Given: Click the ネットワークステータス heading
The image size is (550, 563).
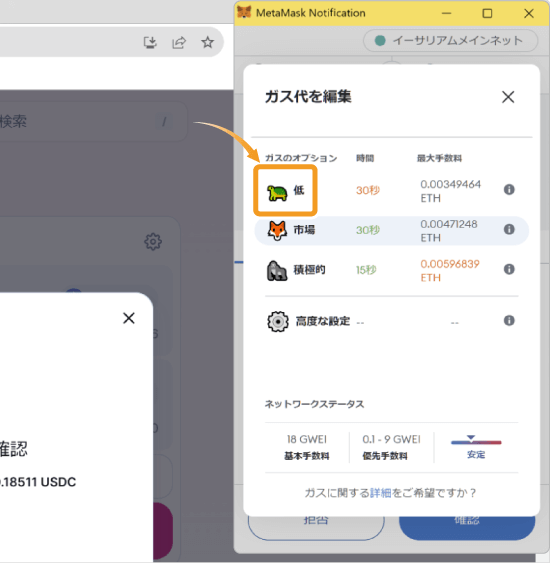Looking at the screenshot, I should click(x=314, y=404).
